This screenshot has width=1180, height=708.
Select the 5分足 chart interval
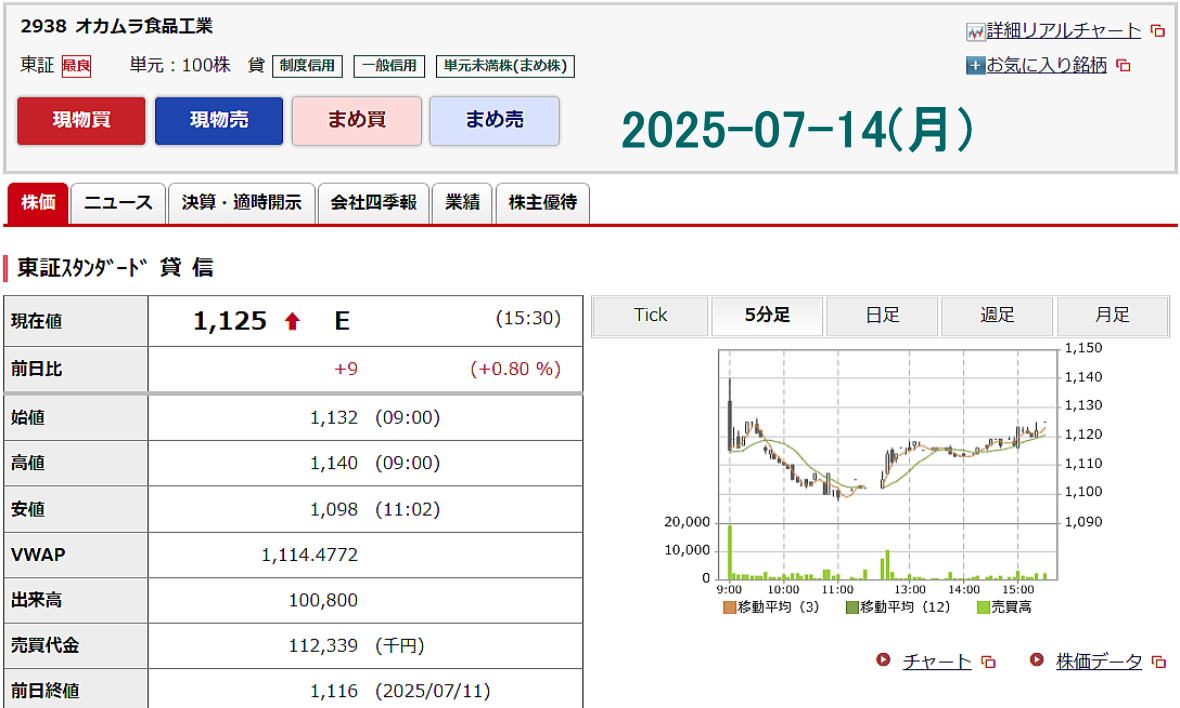click(x=767, y=316)
